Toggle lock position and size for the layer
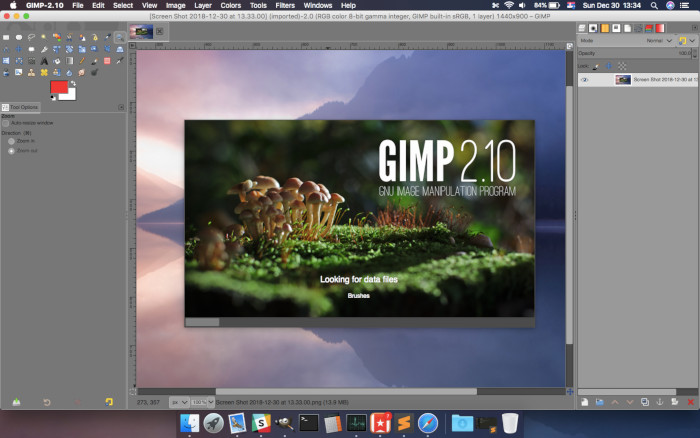The width and height of the screenshot is (700, 438). [x=608, y=66]
